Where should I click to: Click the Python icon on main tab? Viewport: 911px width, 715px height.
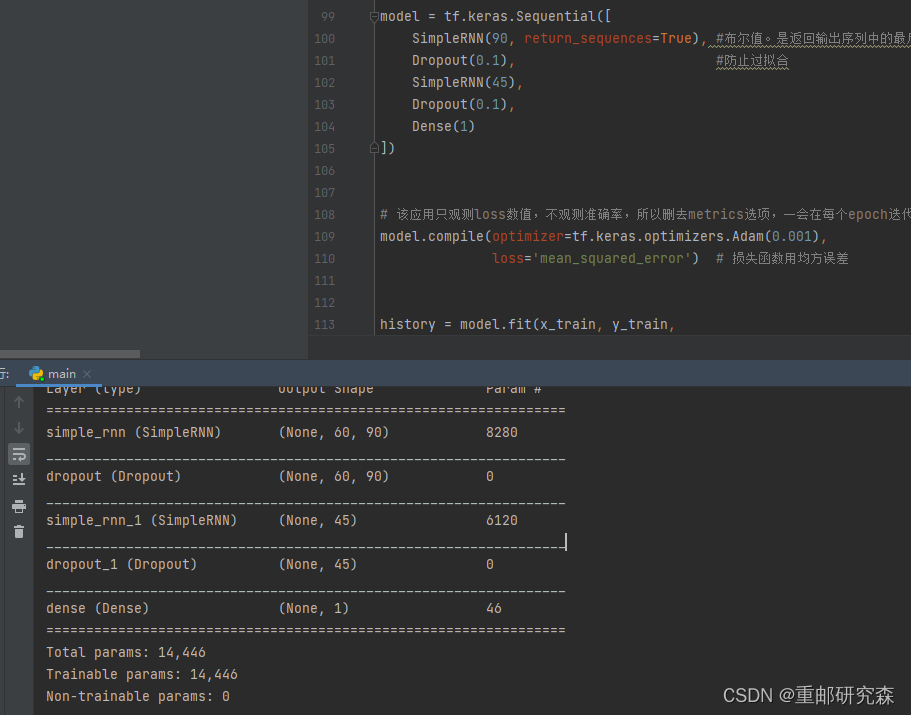click(36, 374)
